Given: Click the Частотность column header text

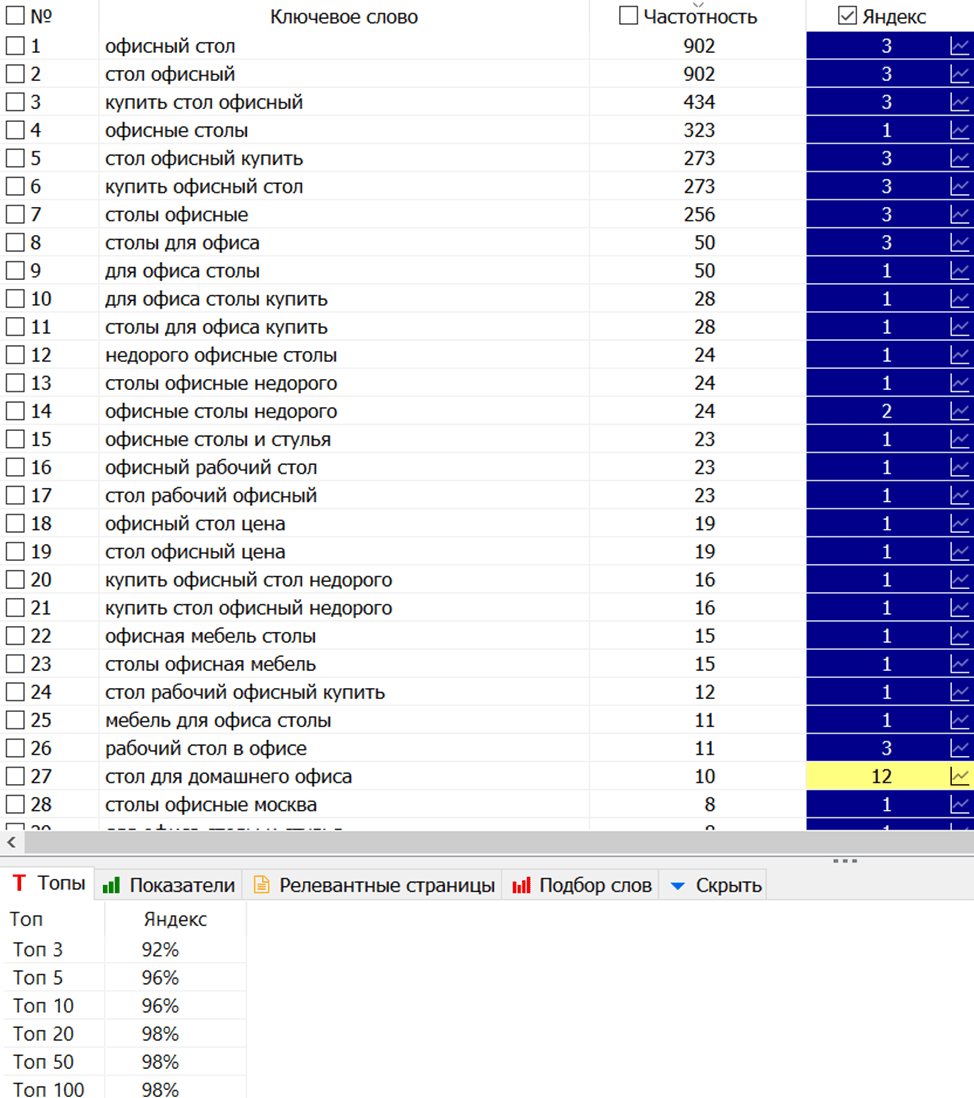Looking at the screenshot, I should pyautogui.click(x=700, y=17).
